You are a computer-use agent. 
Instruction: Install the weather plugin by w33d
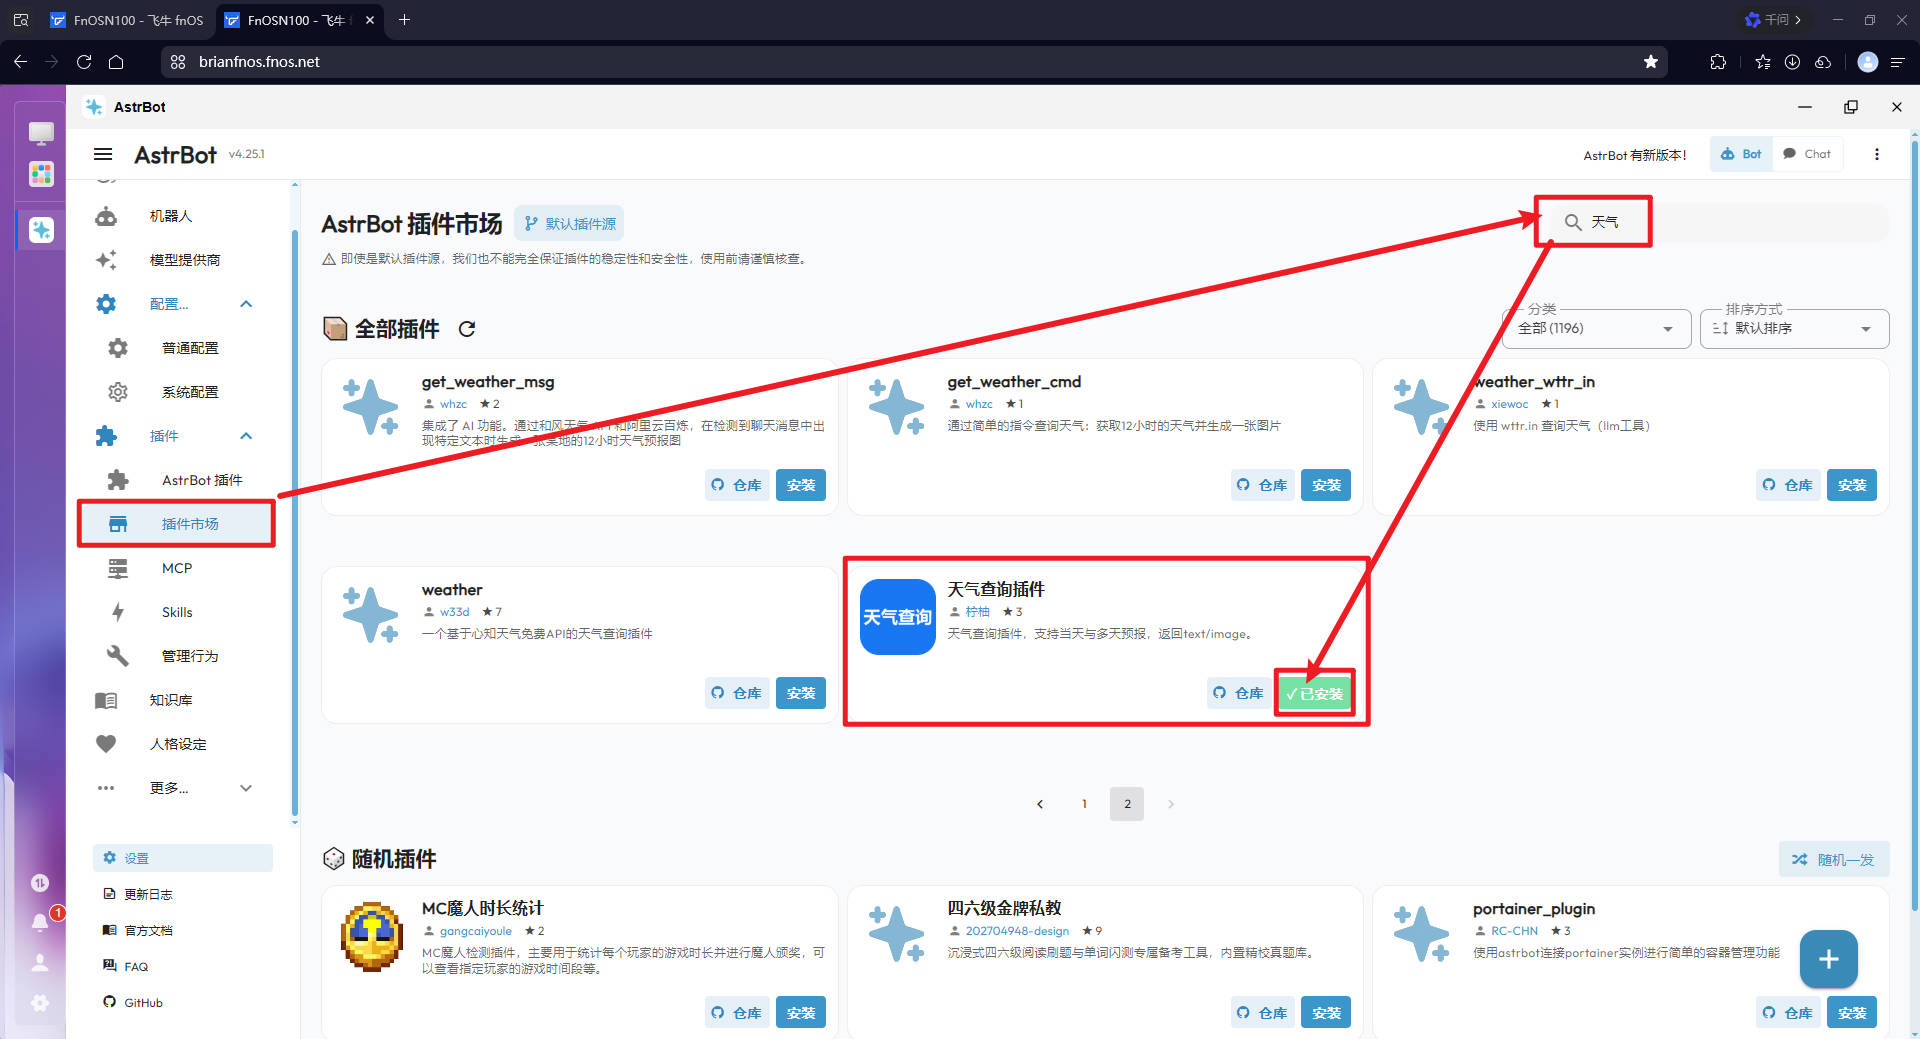(801, 693)
